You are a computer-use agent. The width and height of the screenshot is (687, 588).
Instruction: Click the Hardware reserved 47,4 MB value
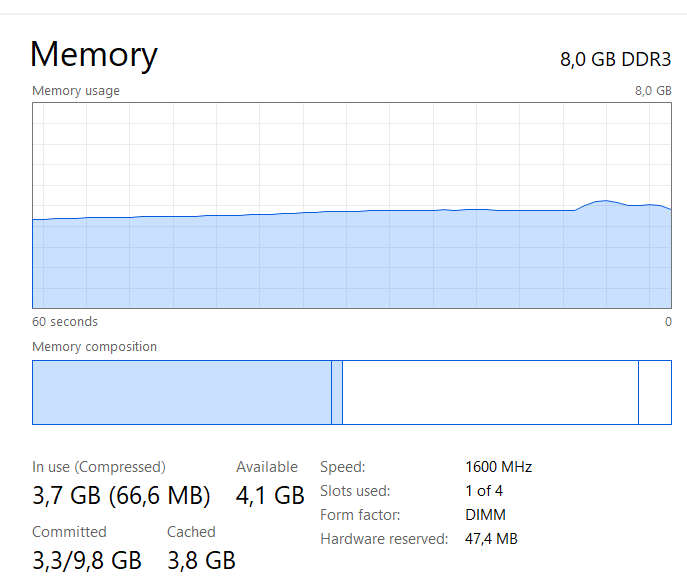491,539
